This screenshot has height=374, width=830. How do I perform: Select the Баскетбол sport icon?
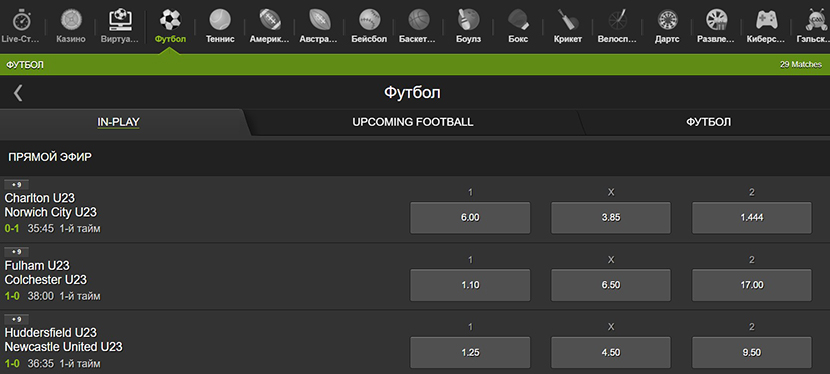(x=418, y=25)
